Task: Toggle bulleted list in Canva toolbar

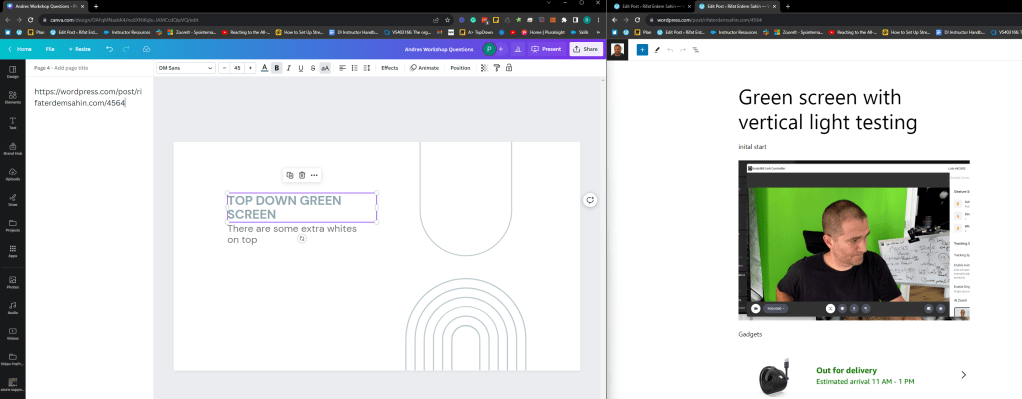Action: pyautogui.click(x=355, y=68)
